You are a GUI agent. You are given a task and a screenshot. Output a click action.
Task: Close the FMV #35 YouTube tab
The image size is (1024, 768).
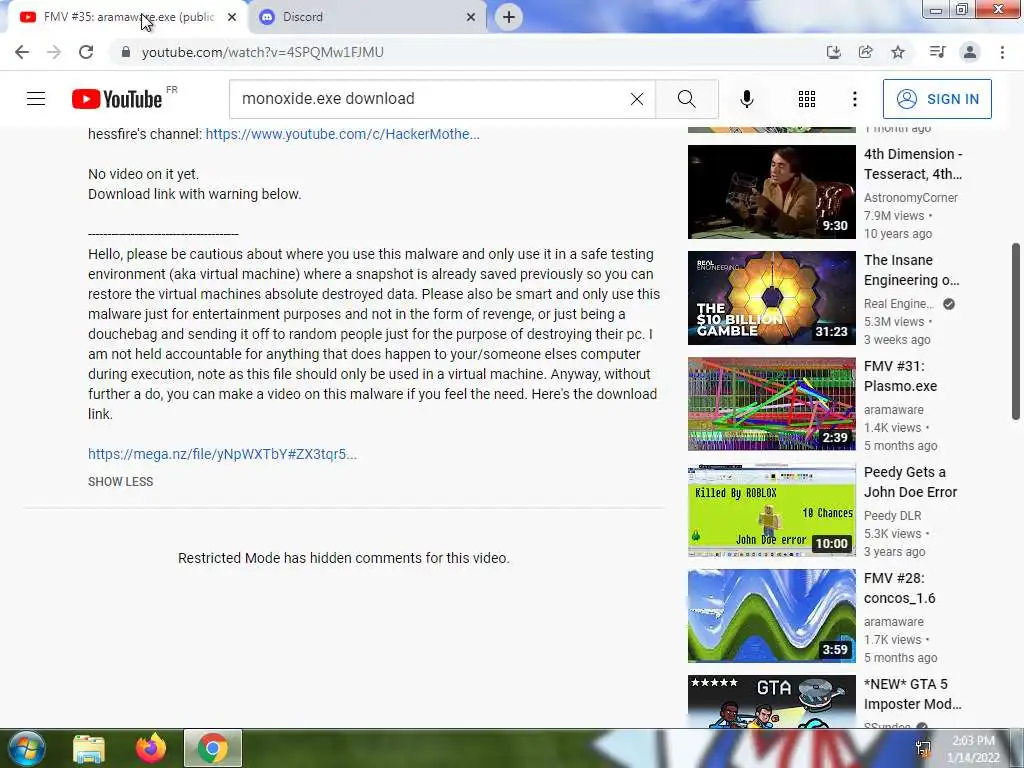pos(232,17)
